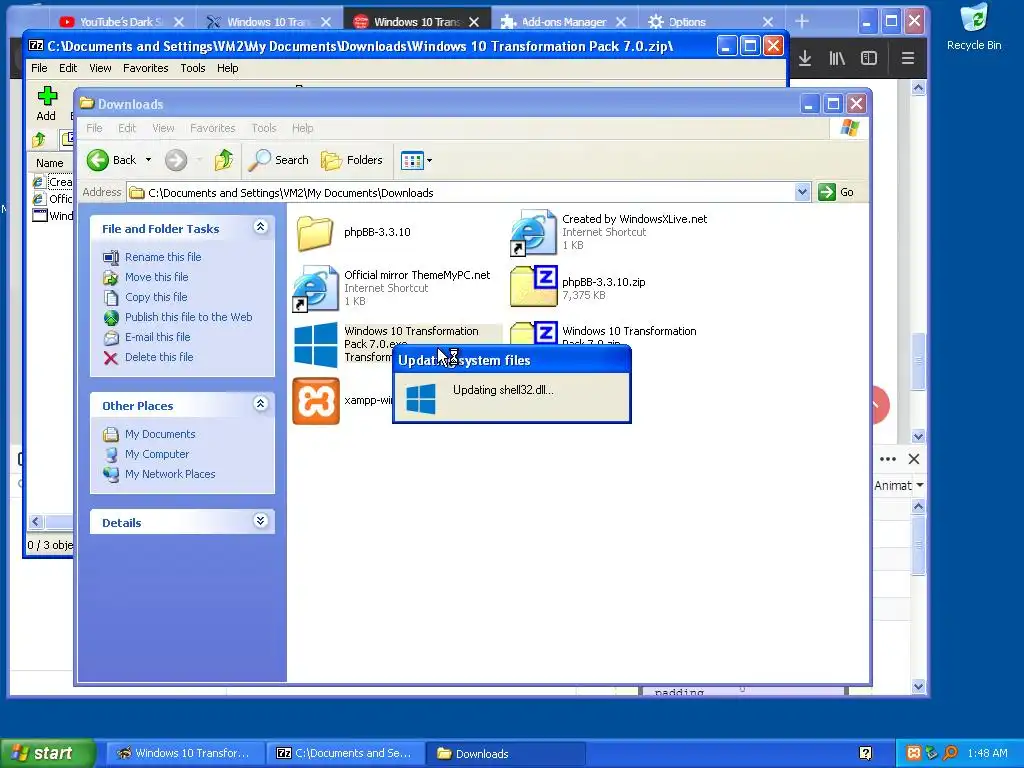1024x768 pixels.
Task: Open the Recycle Bin on desktop
Action: 974,26
